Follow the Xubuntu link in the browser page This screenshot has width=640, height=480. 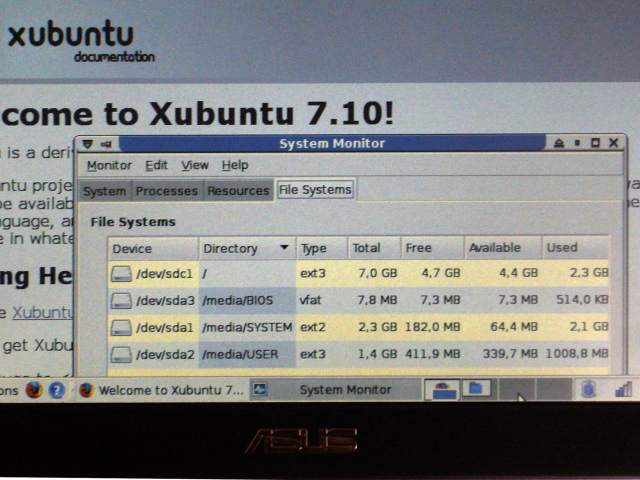click(x=42, y=313)
